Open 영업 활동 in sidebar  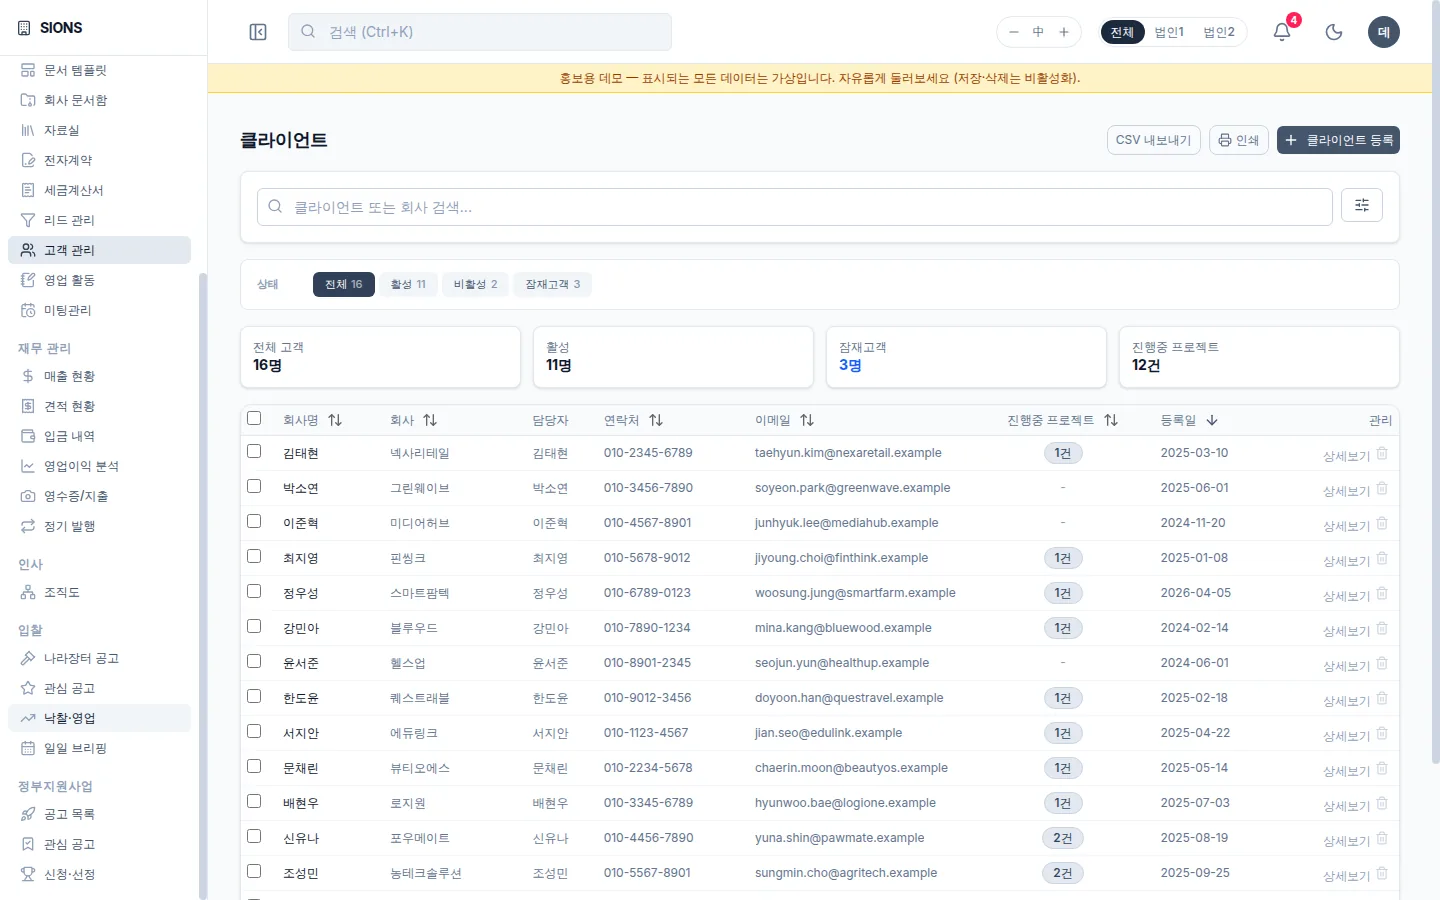point(99,280)
